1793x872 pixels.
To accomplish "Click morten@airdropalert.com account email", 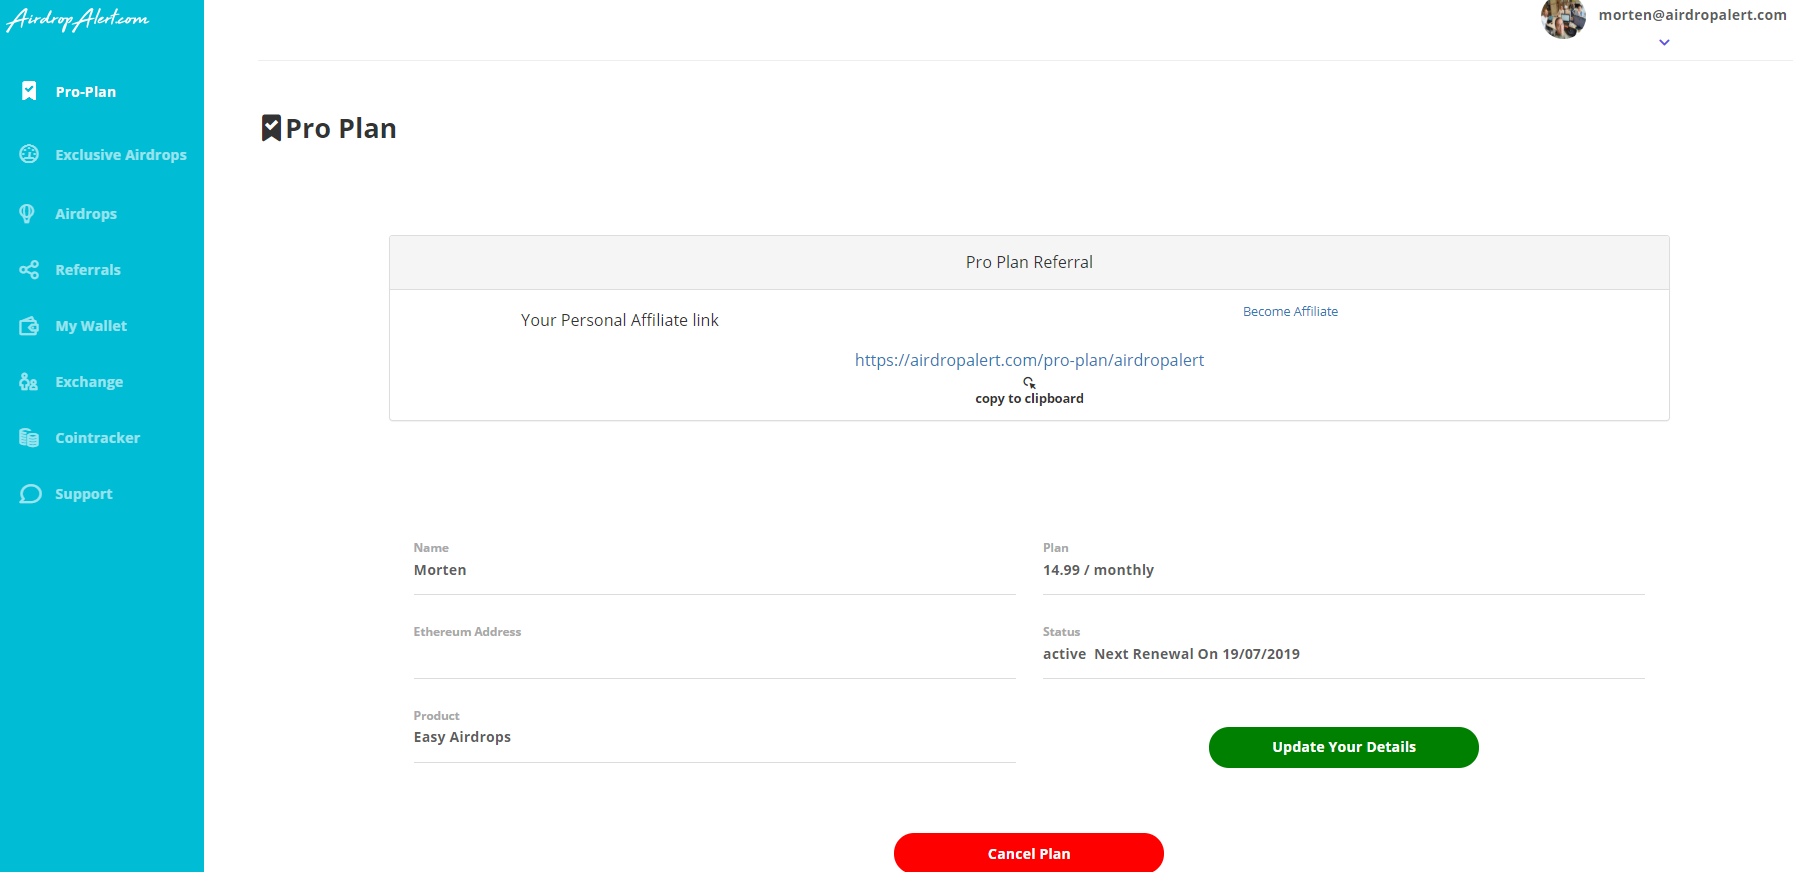I will point(1692,15).
